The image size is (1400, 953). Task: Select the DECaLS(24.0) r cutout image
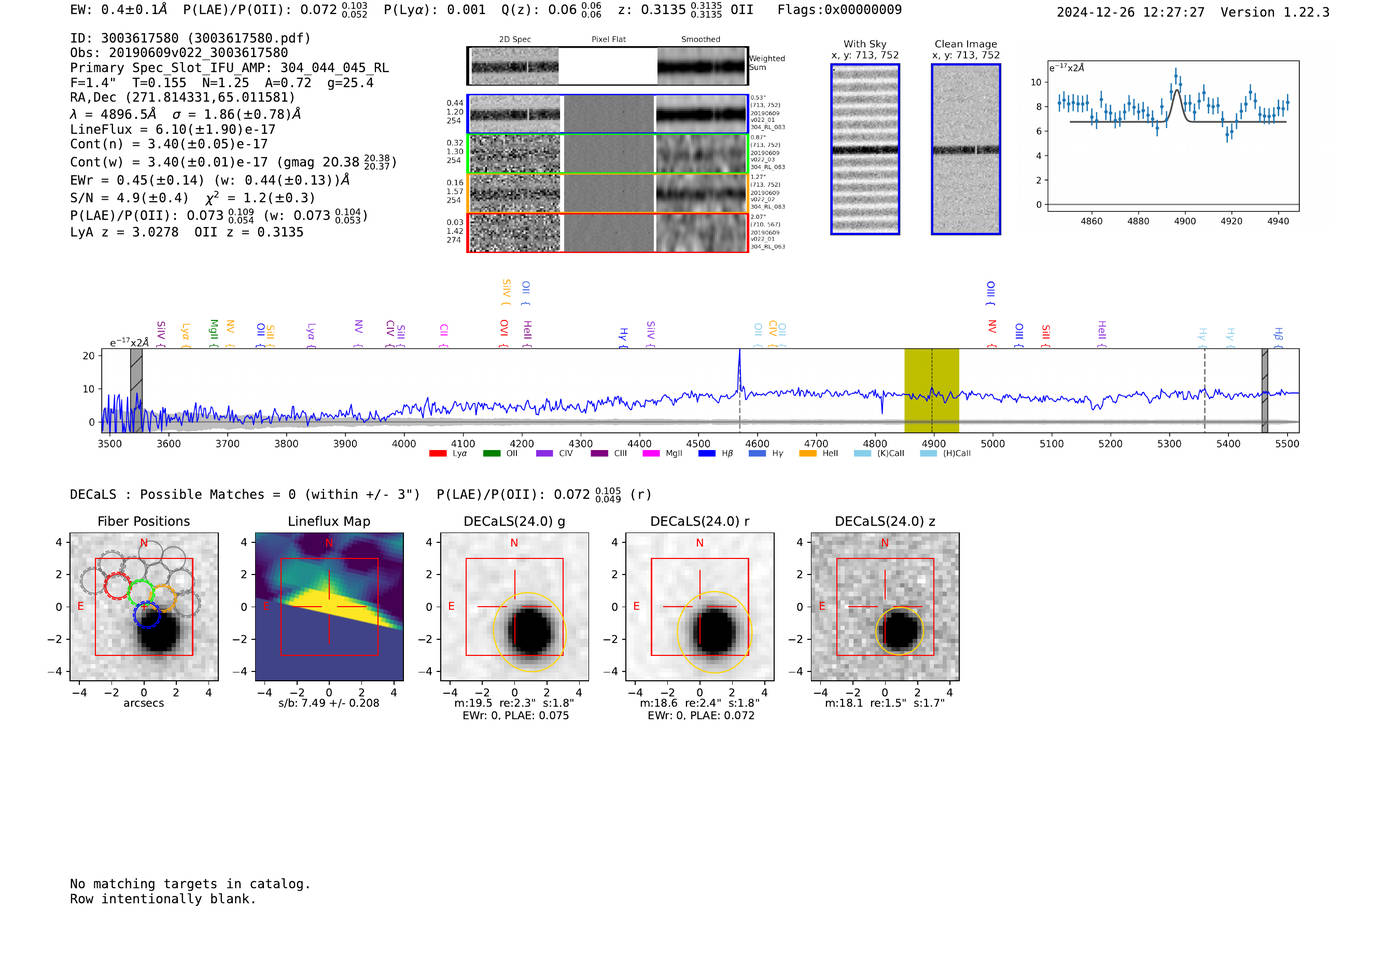tap(699, 606)
